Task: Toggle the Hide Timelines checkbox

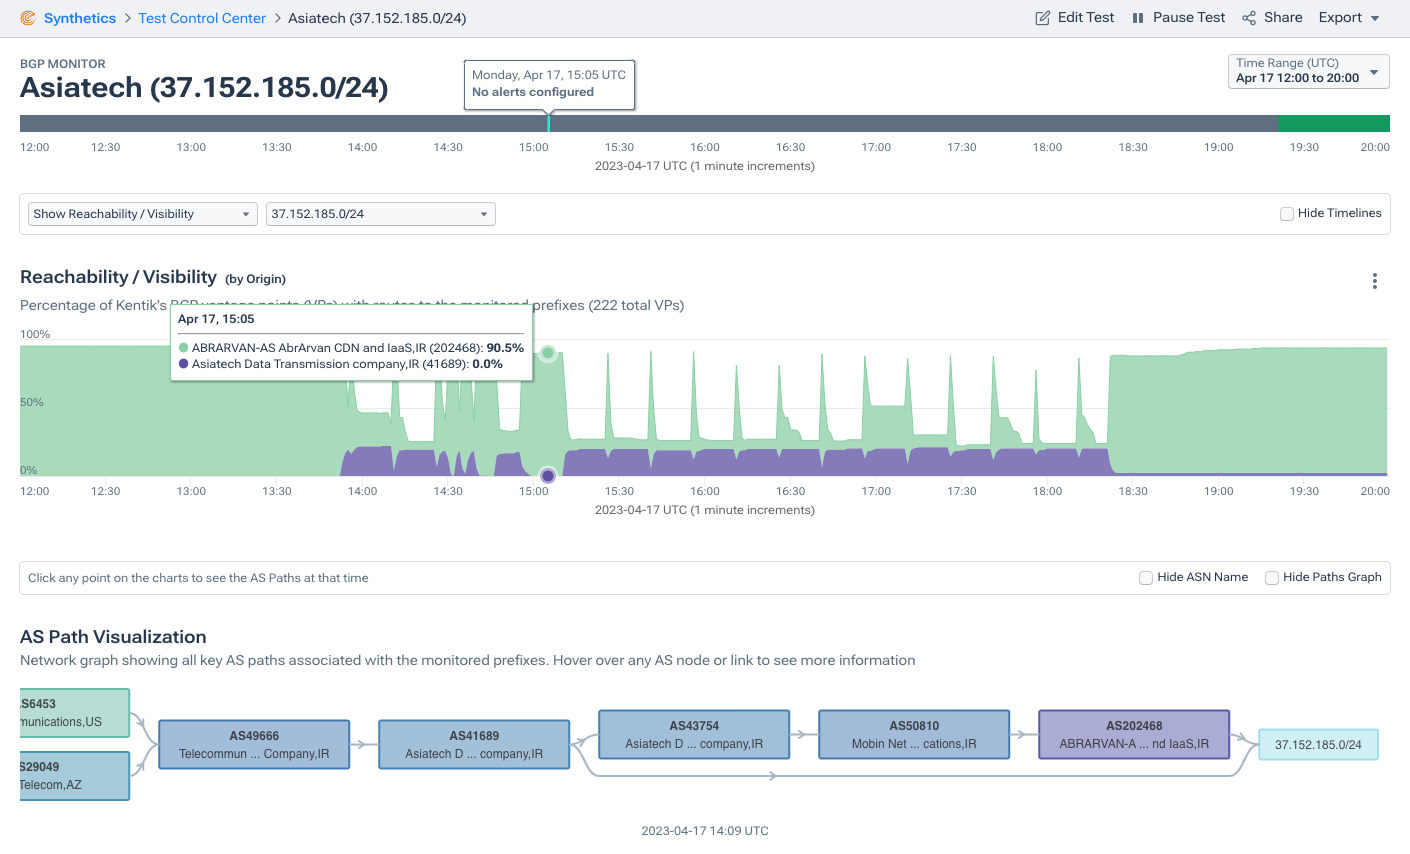Action: [1287, 214]
